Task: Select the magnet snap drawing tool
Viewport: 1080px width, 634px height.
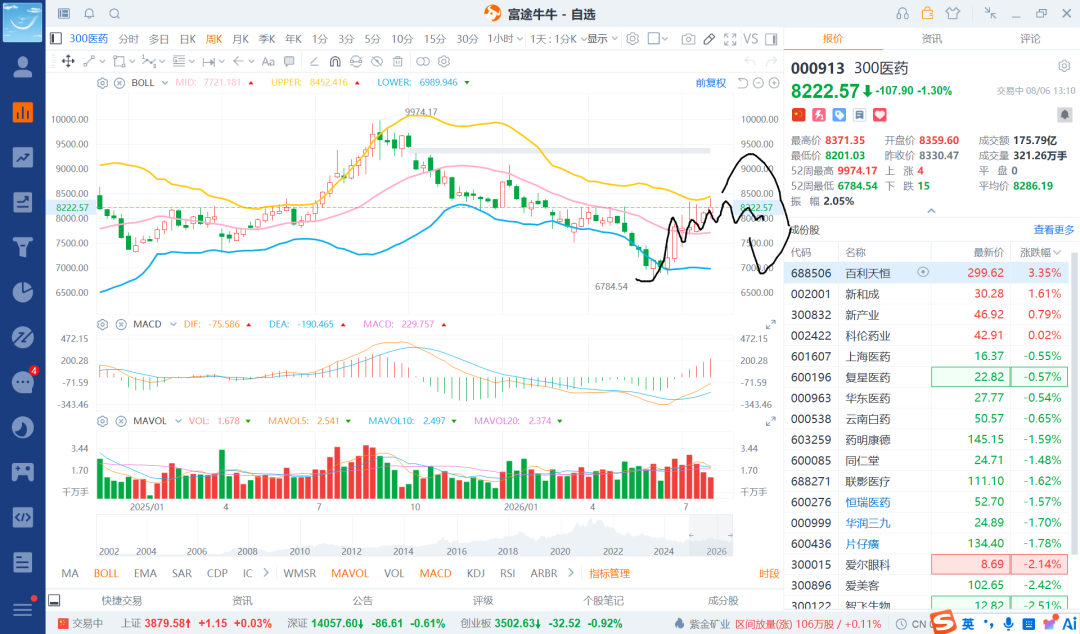Action: [335, 61]
